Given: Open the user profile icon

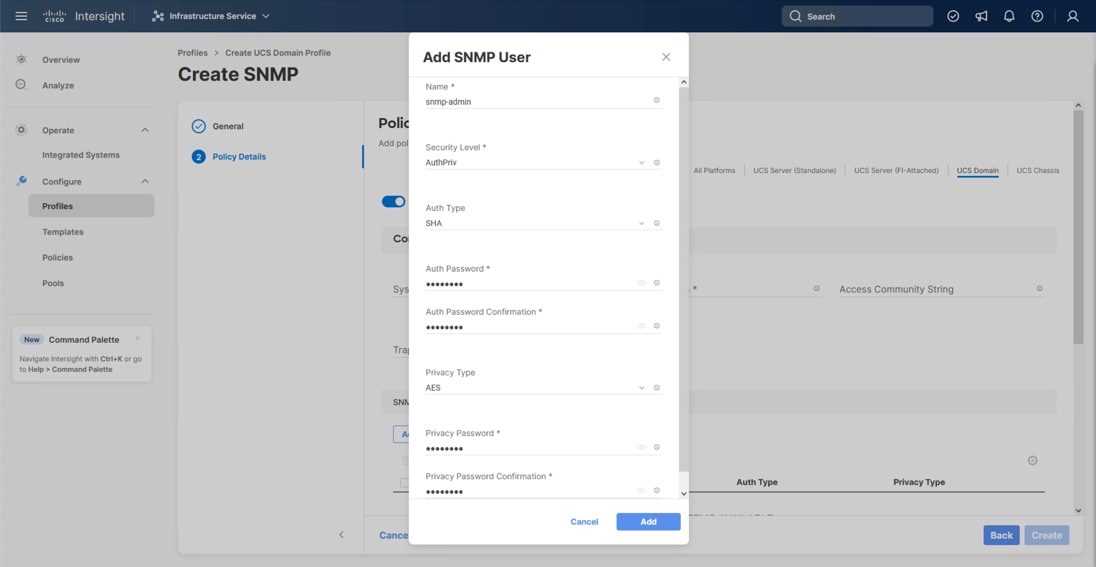Looking at the screenshot, I should pyautogui.click(x=1072, y=16).
